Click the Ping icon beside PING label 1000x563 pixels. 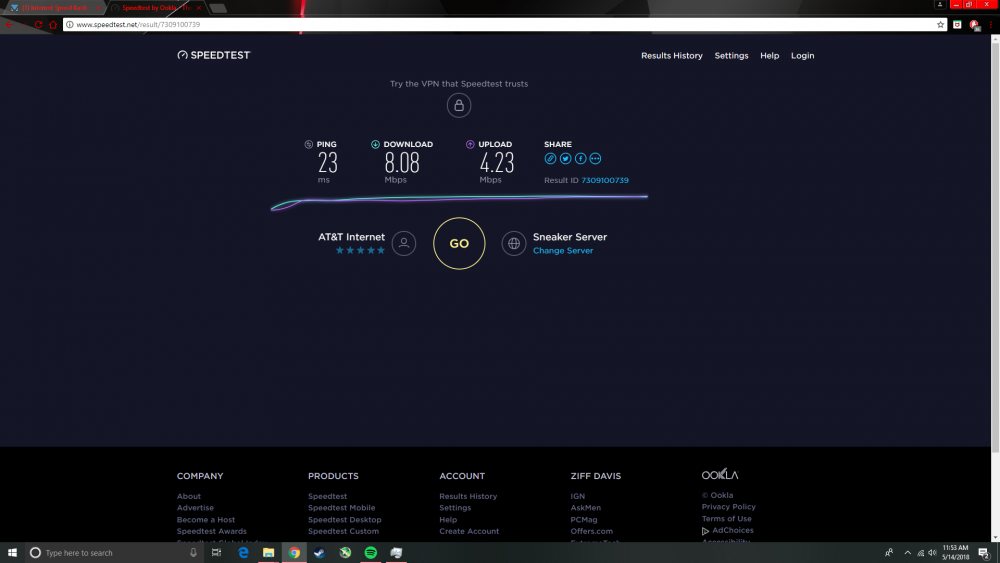[309, 145]
